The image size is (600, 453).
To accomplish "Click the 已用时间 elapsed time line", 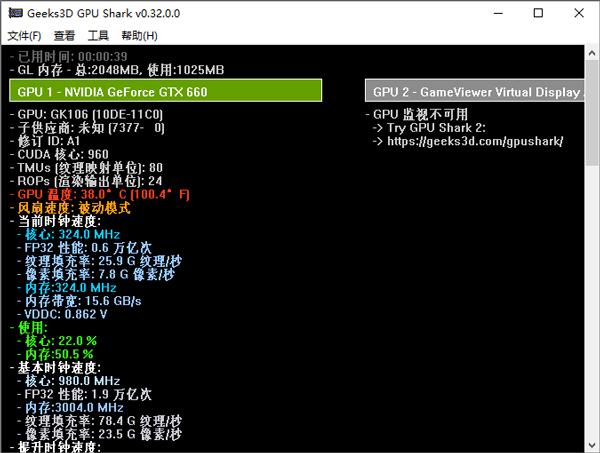I will point(69,57).
